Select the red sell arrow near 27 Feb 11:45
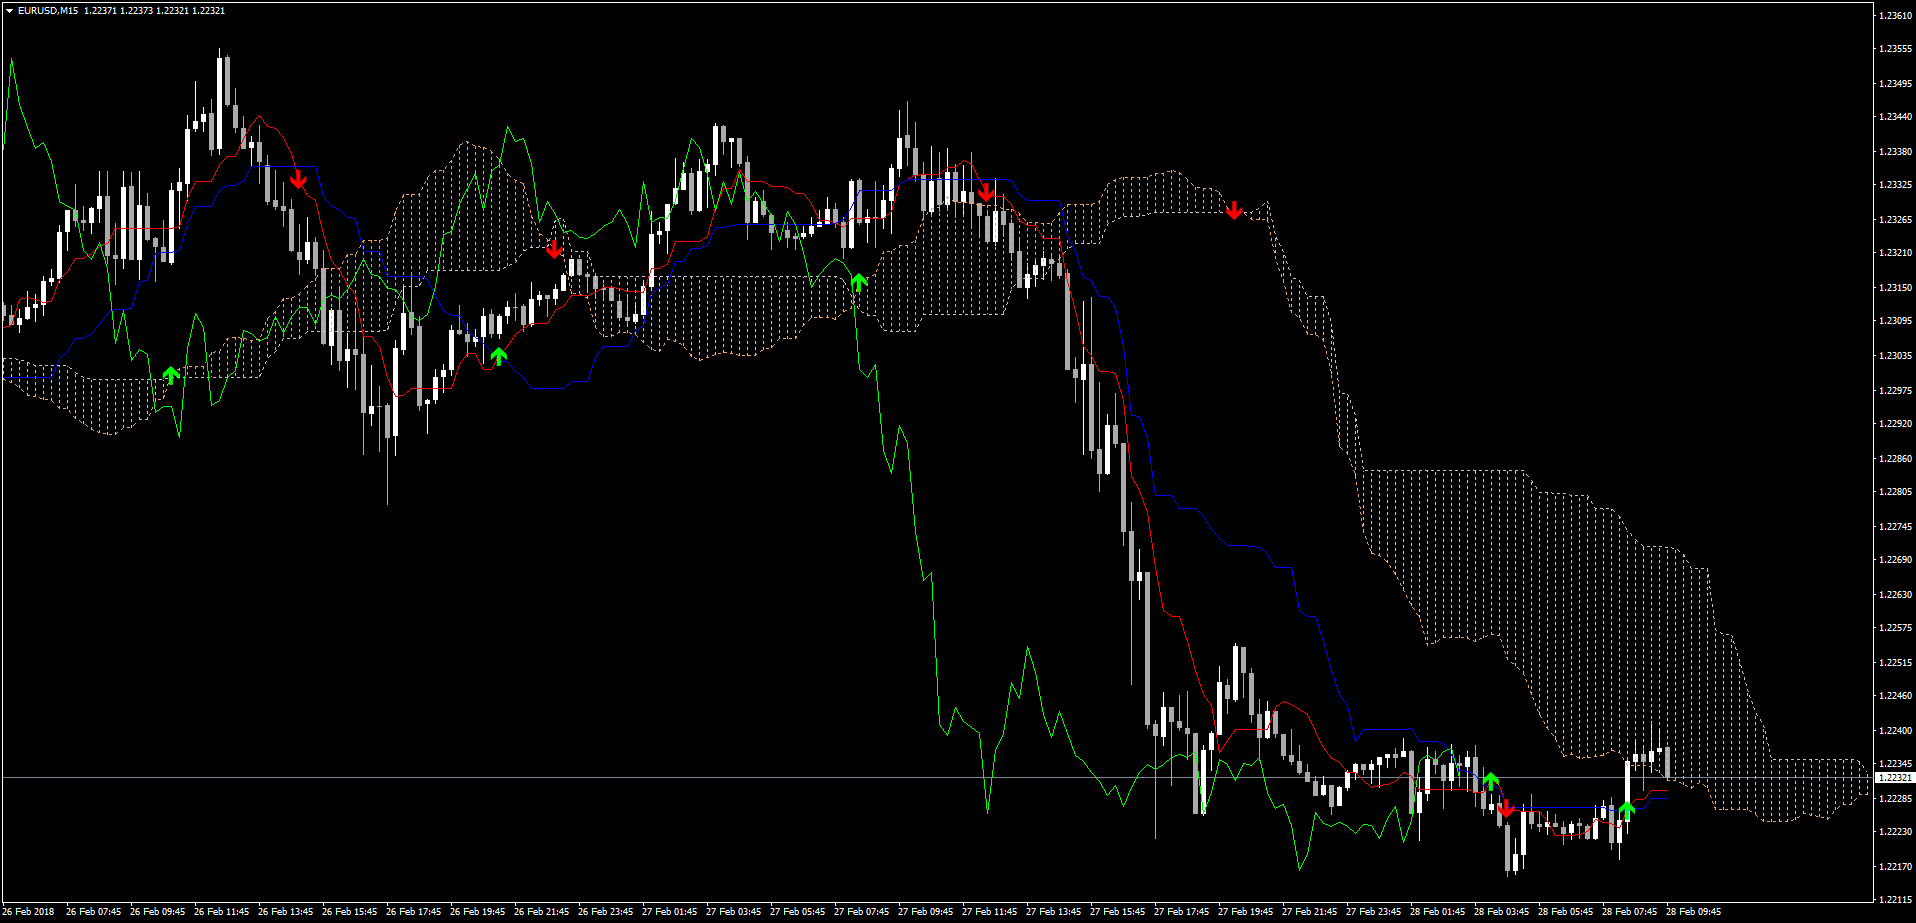The width and height of the screenshot is (1916, 923). coord(987,192)
